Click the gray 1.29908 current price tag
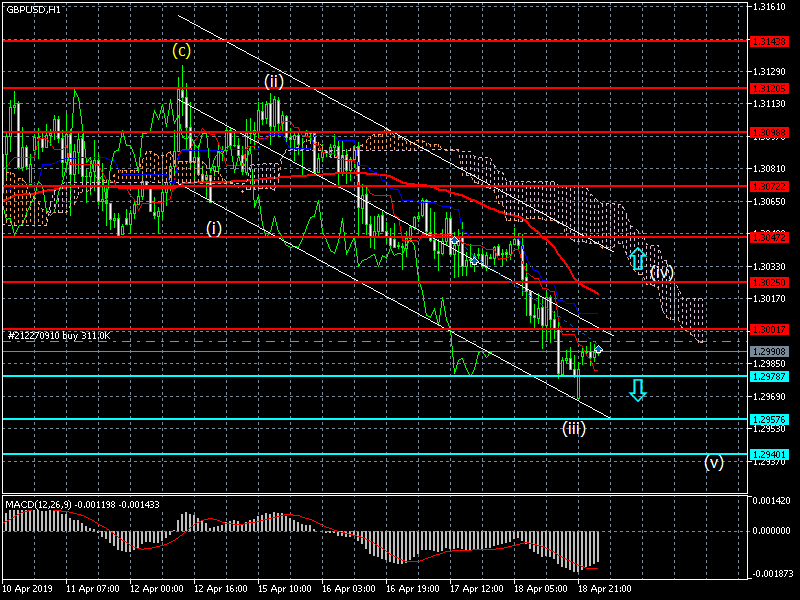 (x=769, y=352)
